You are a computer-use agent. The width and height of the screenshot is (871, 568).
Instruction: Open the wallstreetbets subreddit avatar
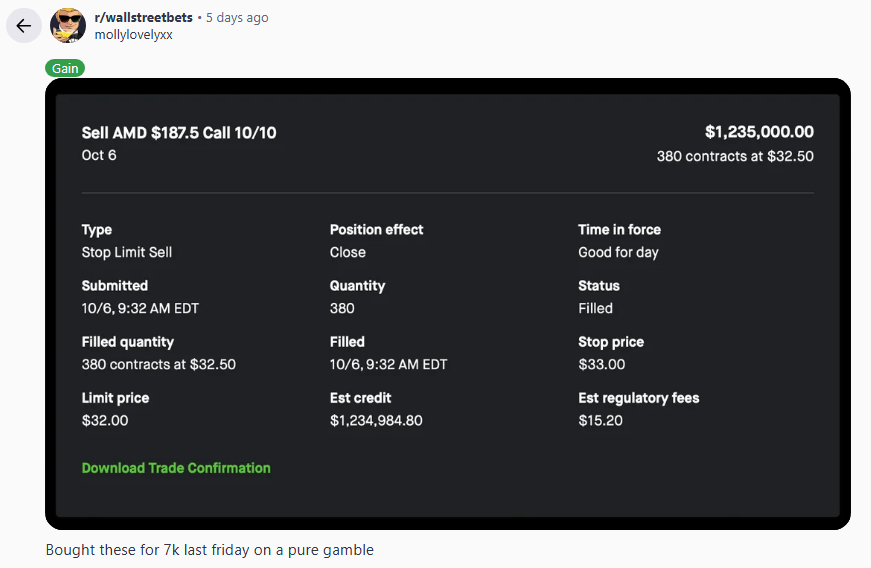click(x=68, y=26)
